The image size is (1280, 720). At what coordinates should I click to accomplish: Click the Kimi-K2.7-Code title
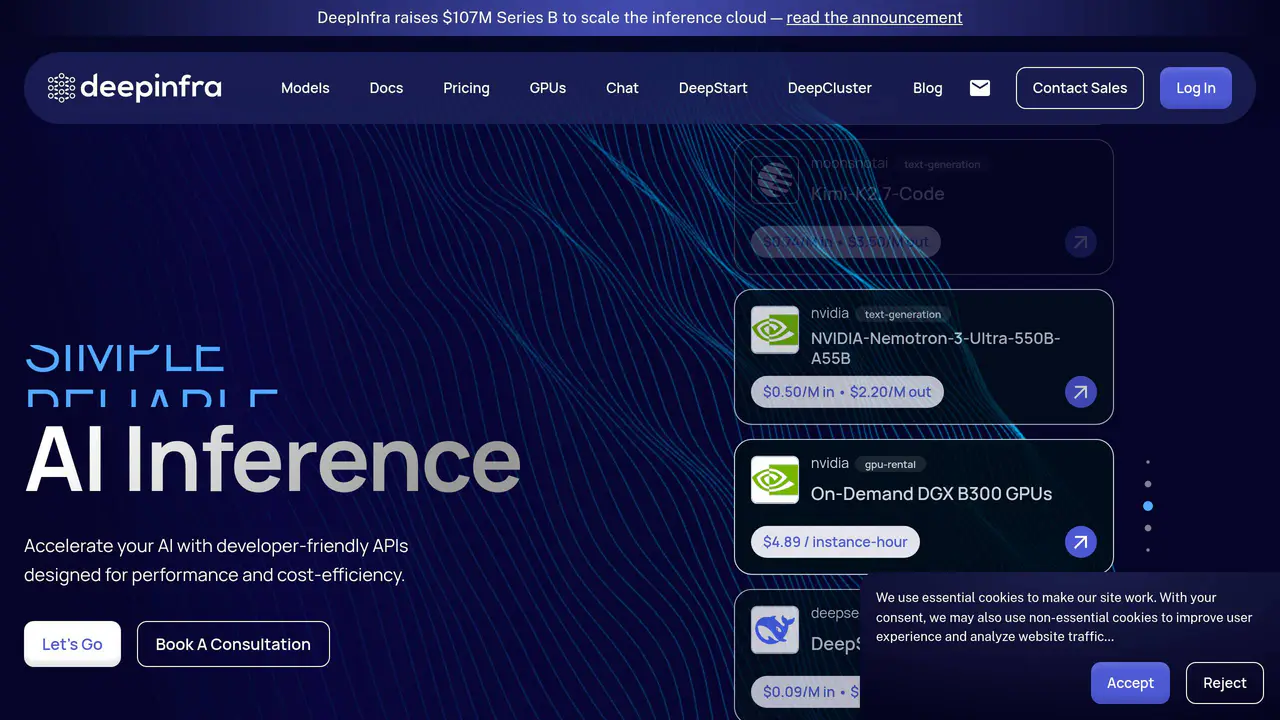(877, 193)
